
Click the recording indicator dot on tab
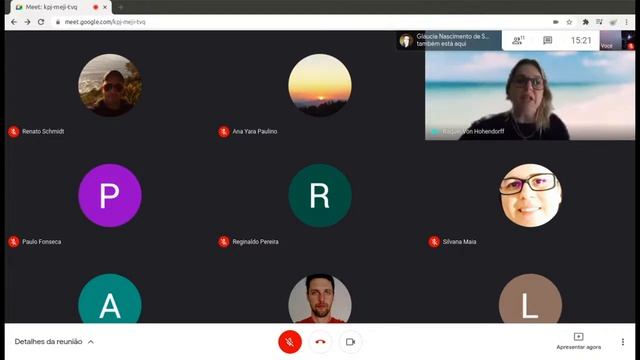[x=96, y=7]
